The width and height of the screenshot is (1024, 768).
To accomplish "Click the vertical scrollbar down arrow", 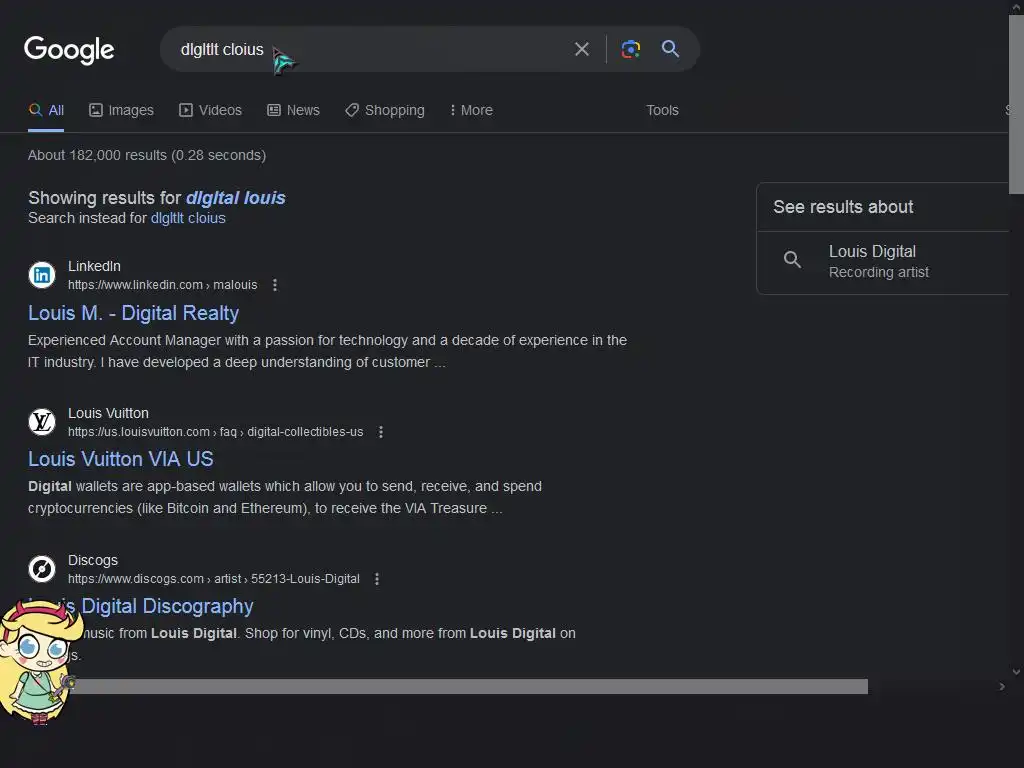I will 1016,671.
